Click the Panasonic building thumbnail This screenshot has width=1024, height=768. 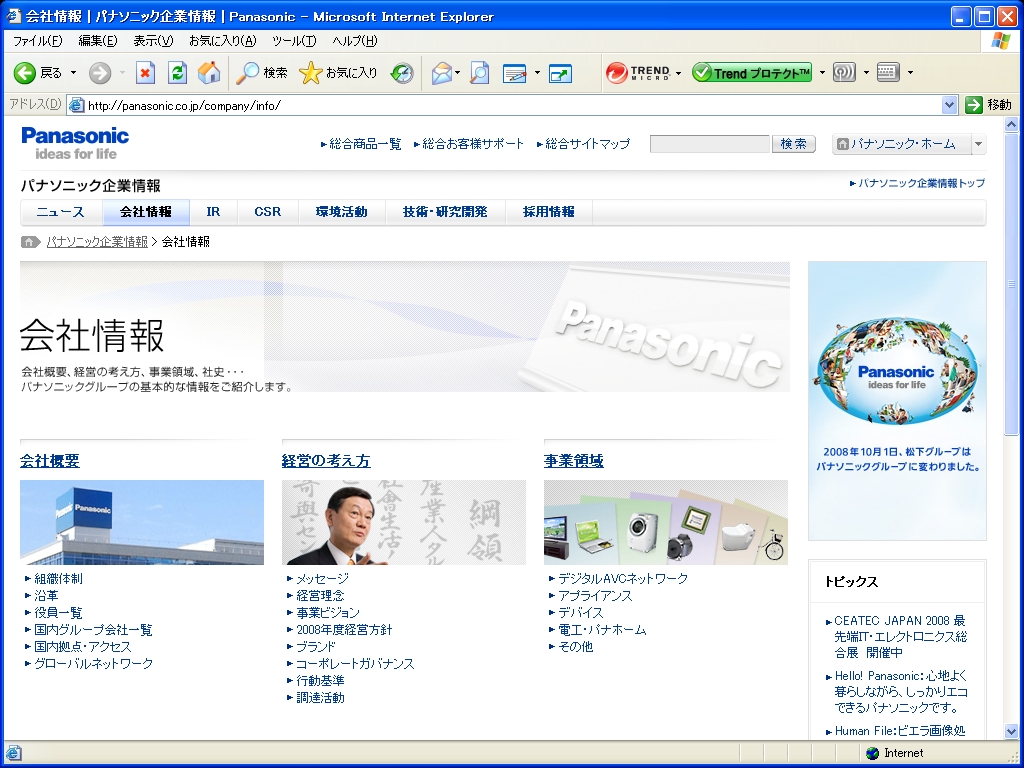tap(142, 522)
